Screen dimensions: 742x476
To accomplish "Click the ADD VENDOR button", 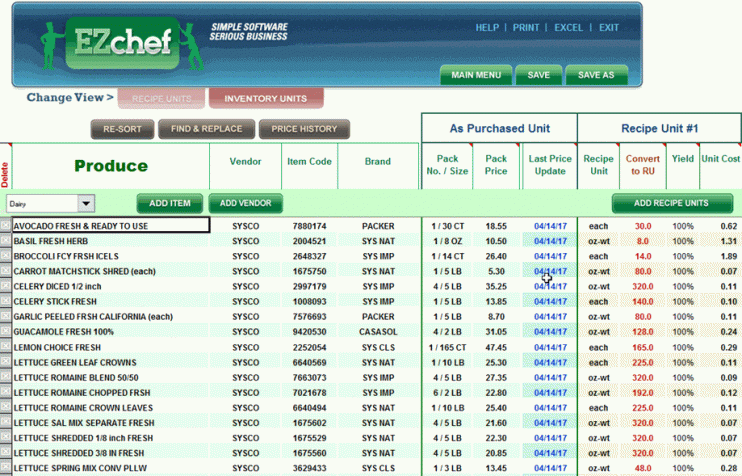I will 245,203.
